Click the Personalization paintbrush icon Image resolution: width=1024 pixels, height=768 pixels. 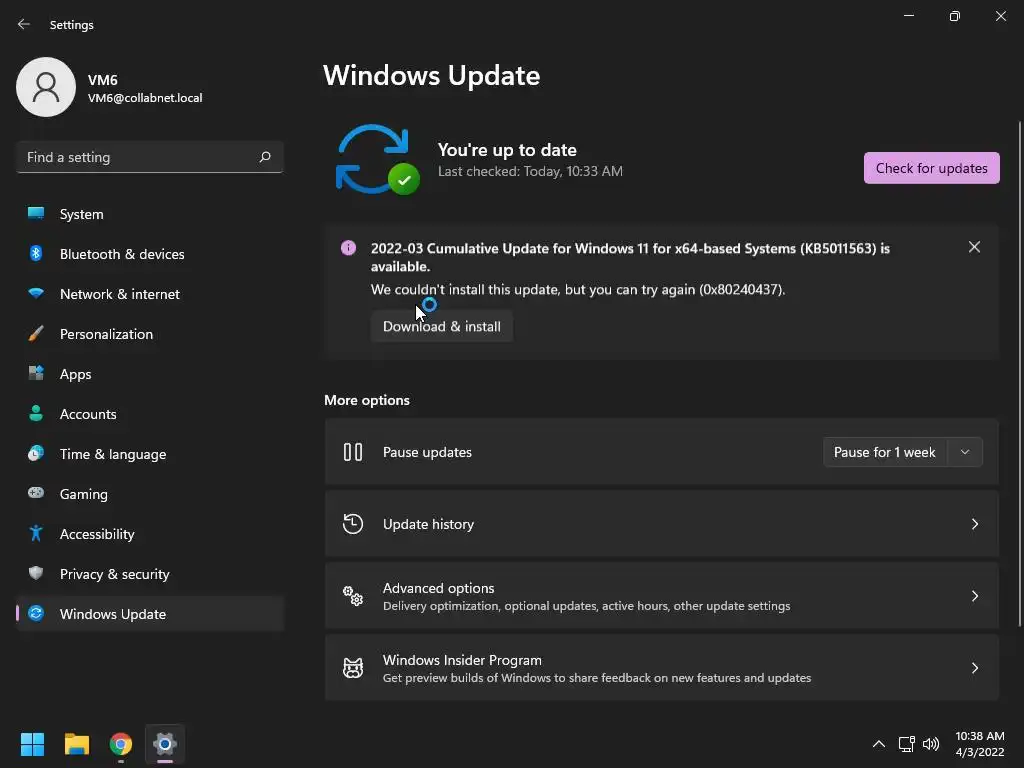click(36, 334)
